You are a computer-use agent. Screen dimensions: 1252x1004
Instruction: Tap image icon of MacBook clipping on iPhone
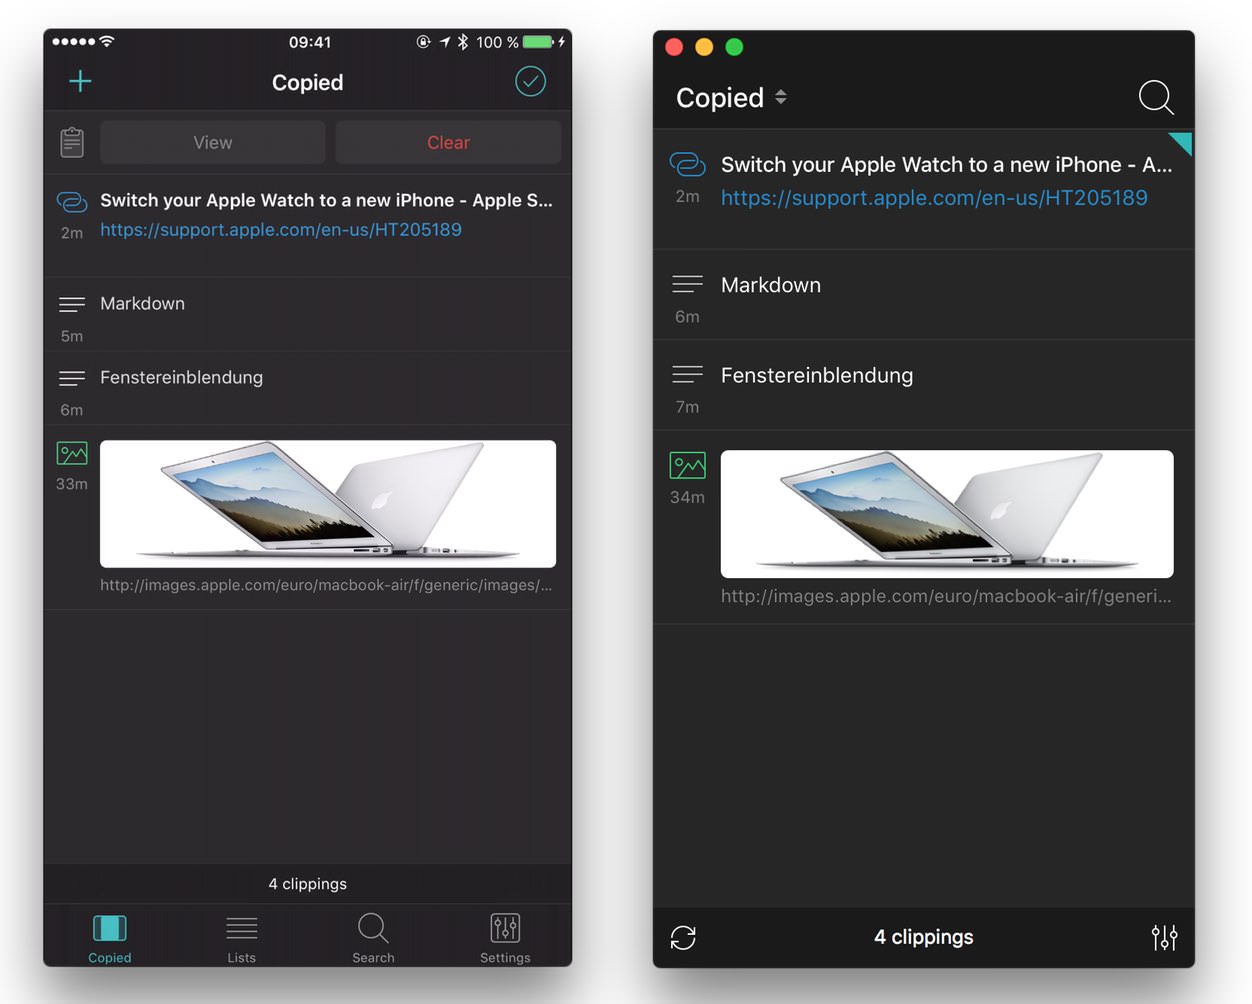coord(72,454)
